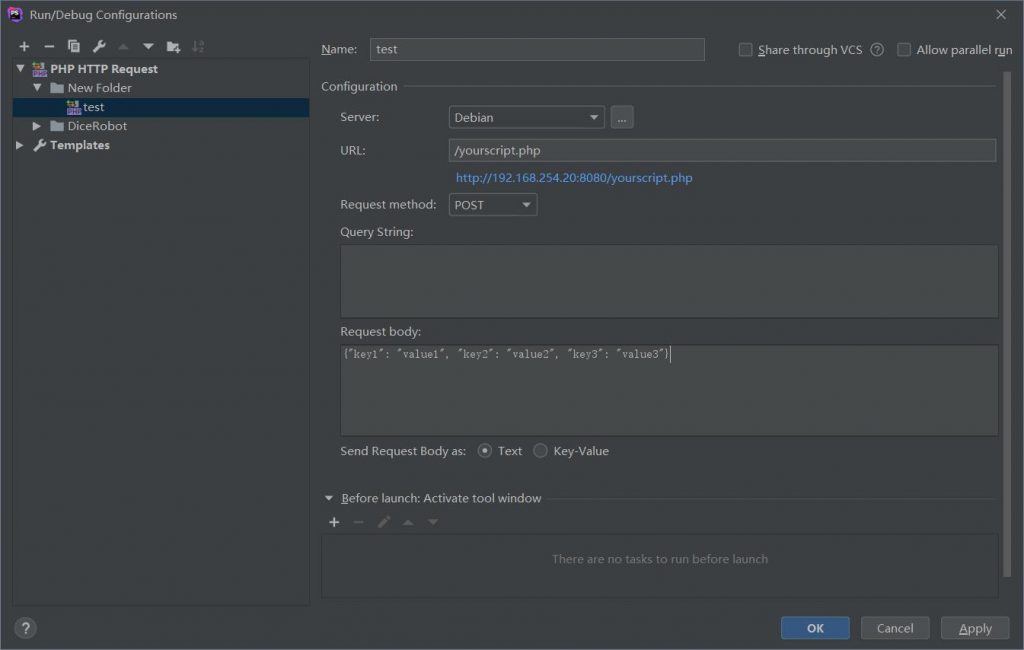Collapse Before launch section
The height and width of the screenshot is (650, 1024).
point(328,498)
